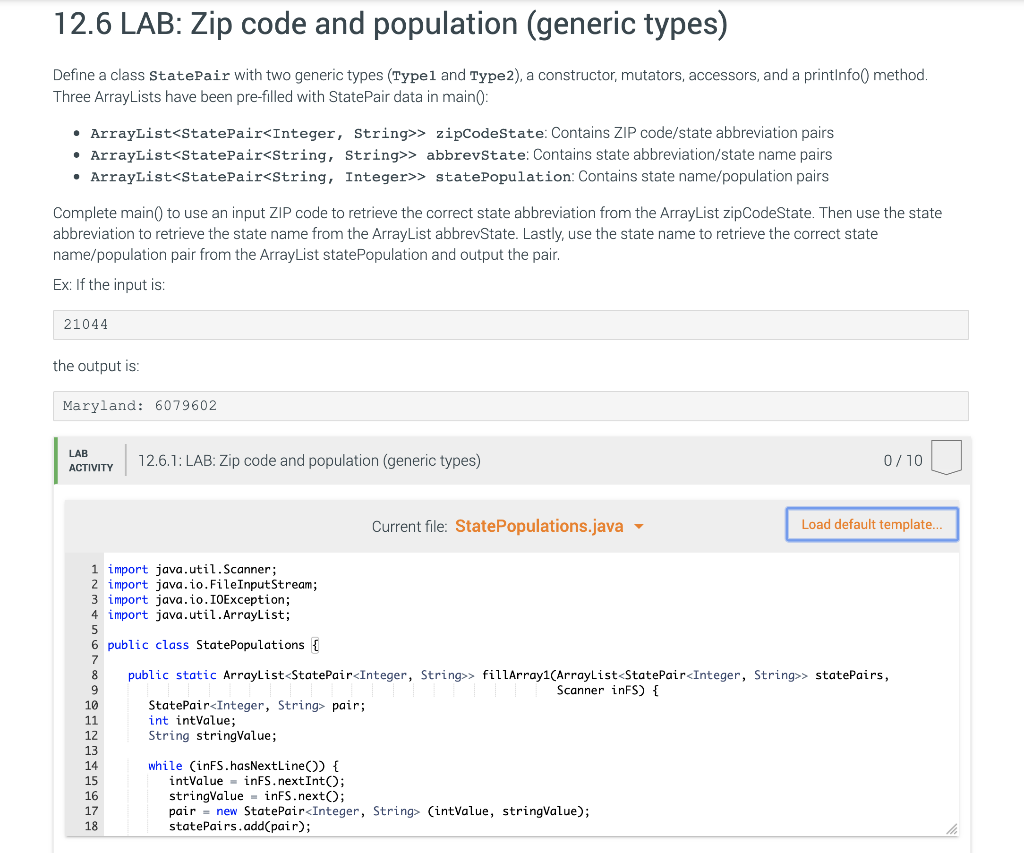Screen dimensions: 1024x853
Task: Click the orange caret next to the filename
Action: pyautogui.click(x=639, y=526)
